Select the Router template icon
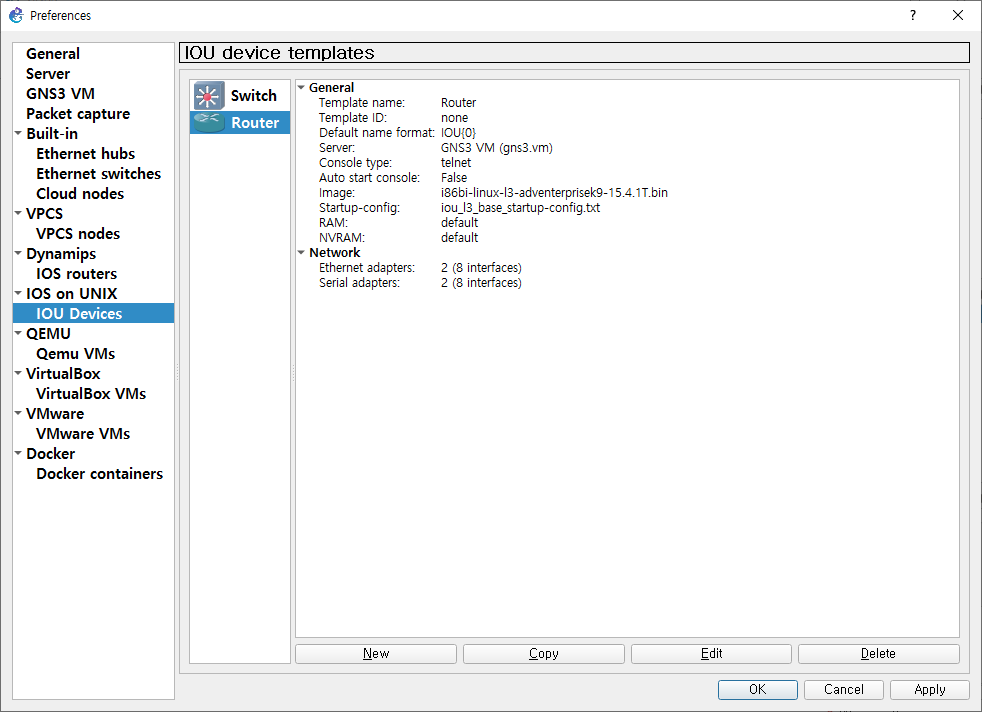The height and width of the screenshot is (712, 982). click(209, 122)
